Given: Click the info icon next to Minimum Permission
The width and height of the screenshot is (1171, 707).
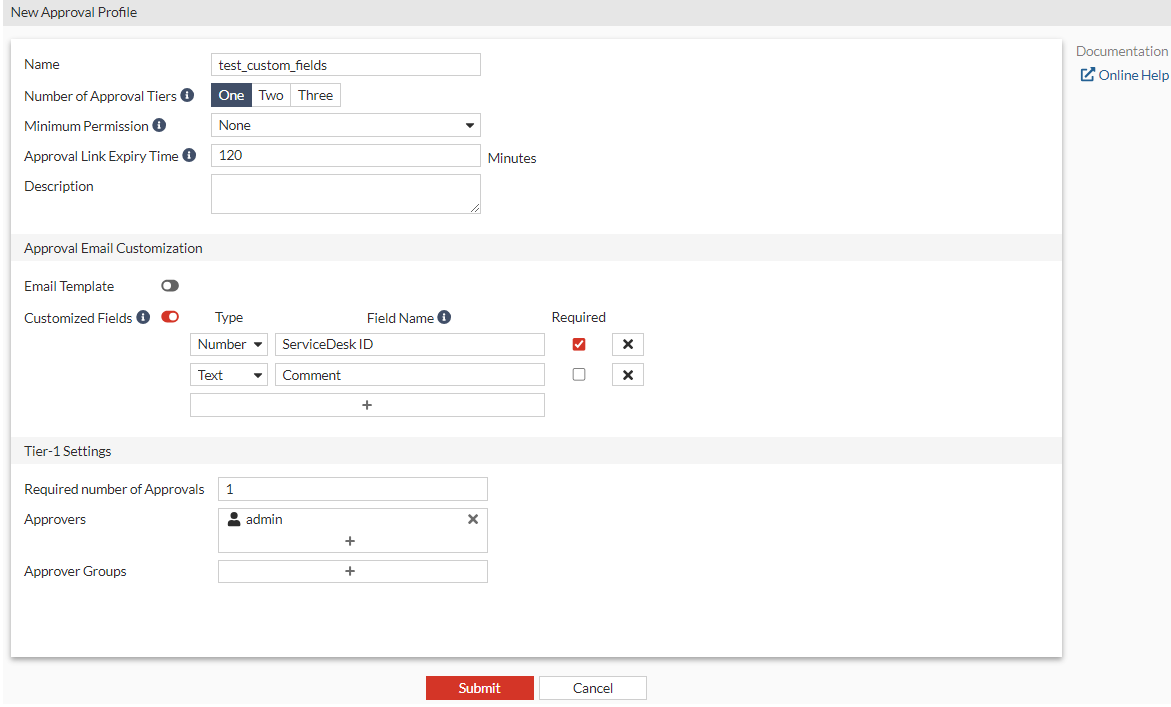Looking at the screenshot, I should pyautogui.click(x=162, y=126).
